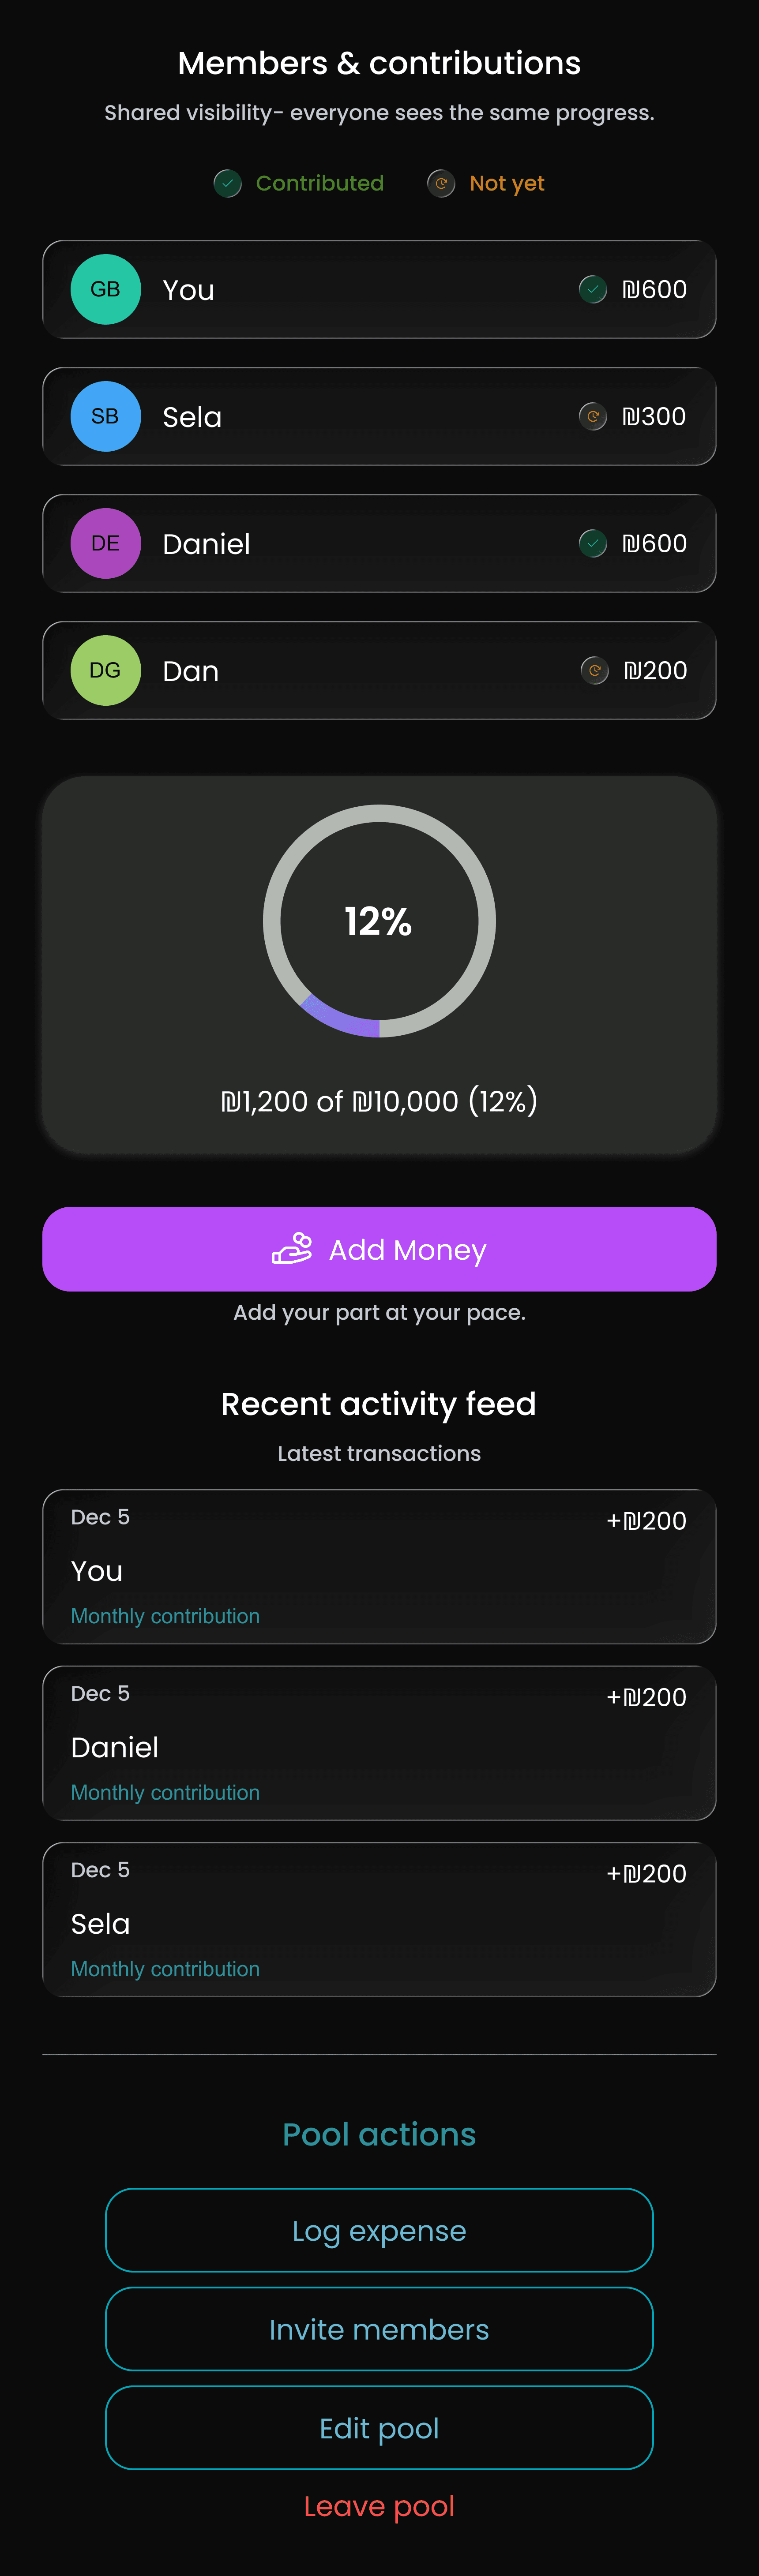This screenshot has width=759, height=2576.
Task: Click Sela's not-yet status icon
Action: point(593,416)
